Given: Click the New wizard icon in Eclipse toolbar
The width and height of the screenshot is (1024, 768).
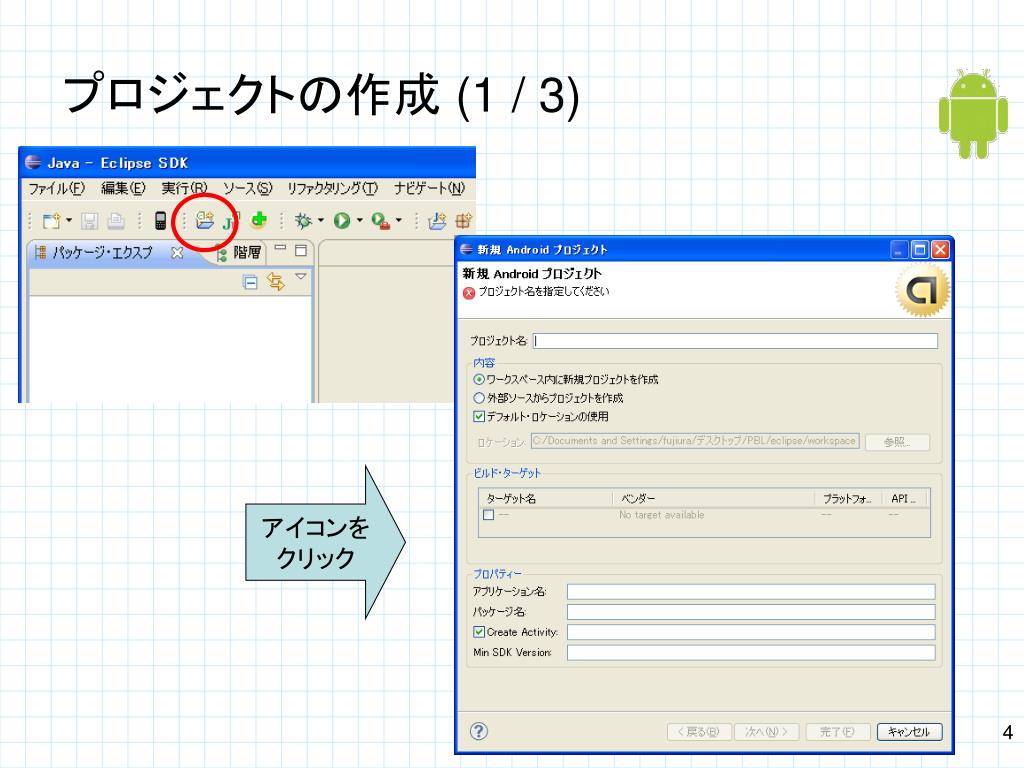Looking at the screenshot, I should [51, 221].
